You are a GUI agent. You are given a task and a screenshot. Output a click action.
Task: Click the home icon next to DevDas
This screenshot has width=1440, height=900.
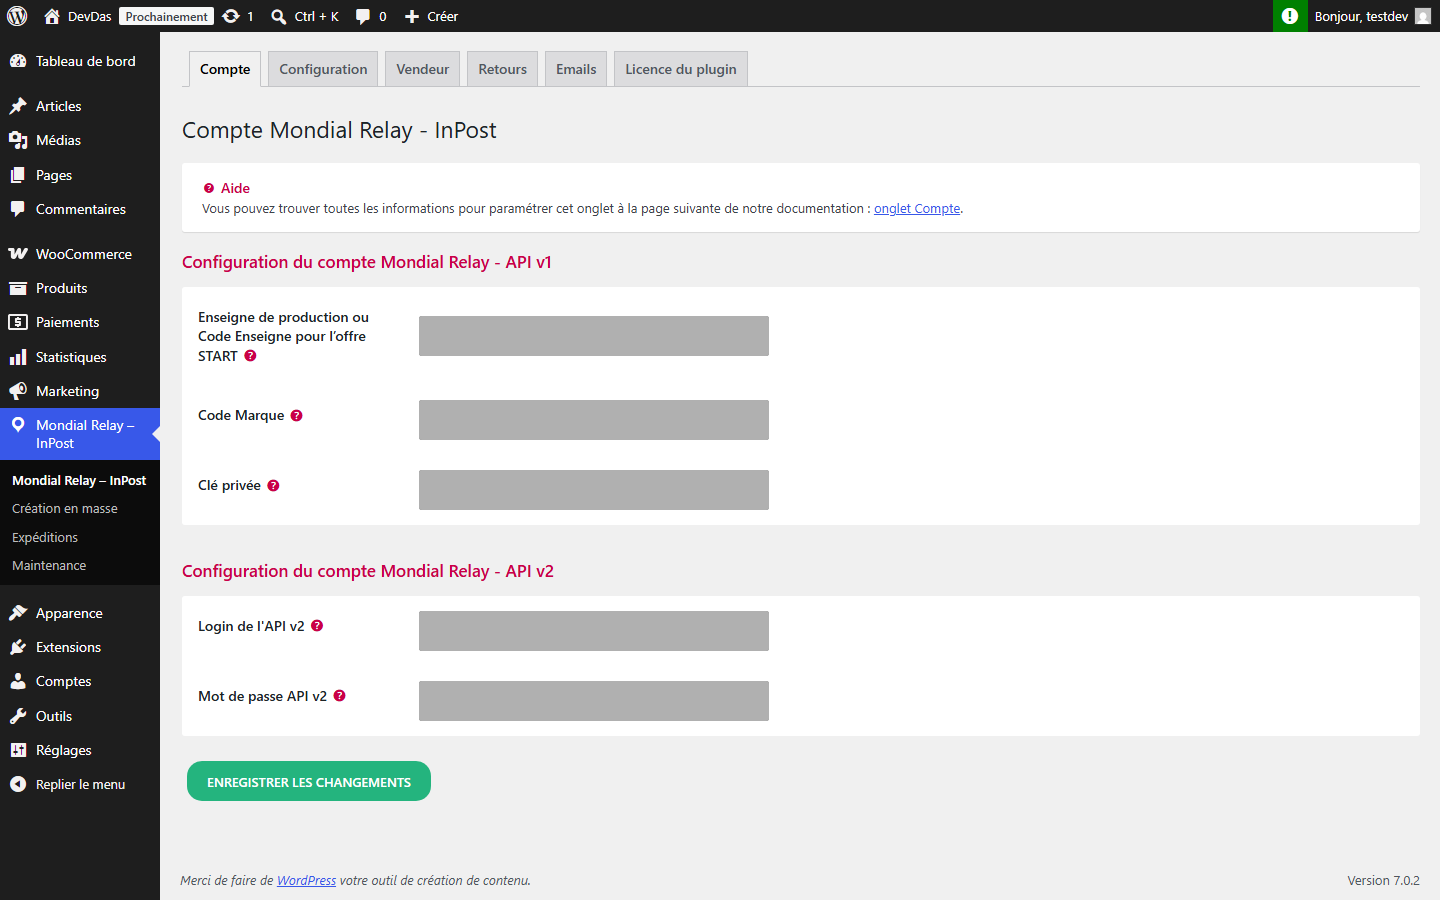(52, 16)
